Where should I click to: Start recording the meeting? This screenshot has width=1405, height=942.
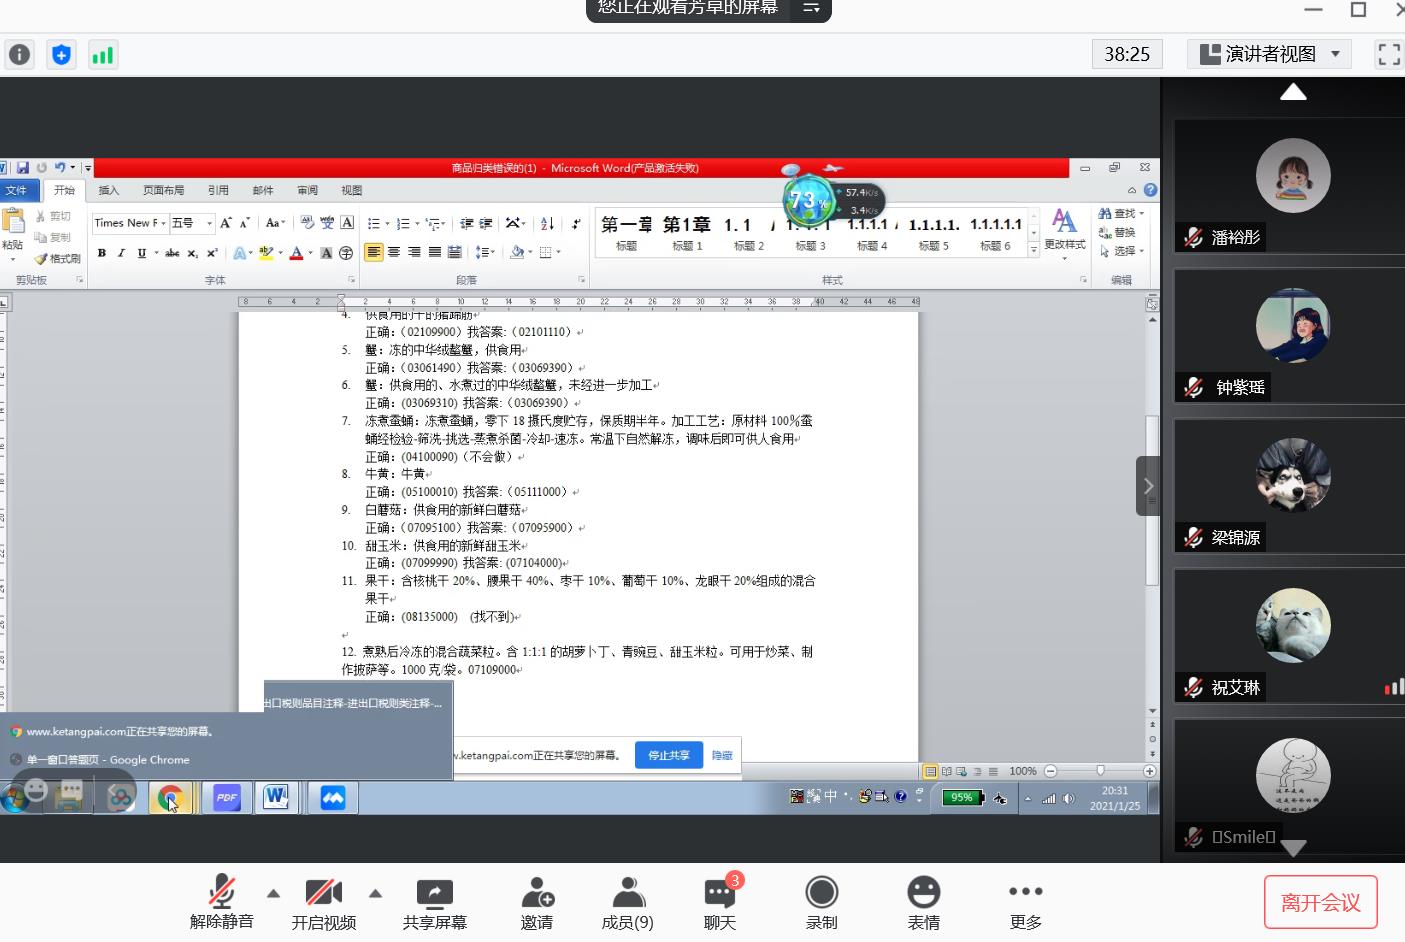821,902
